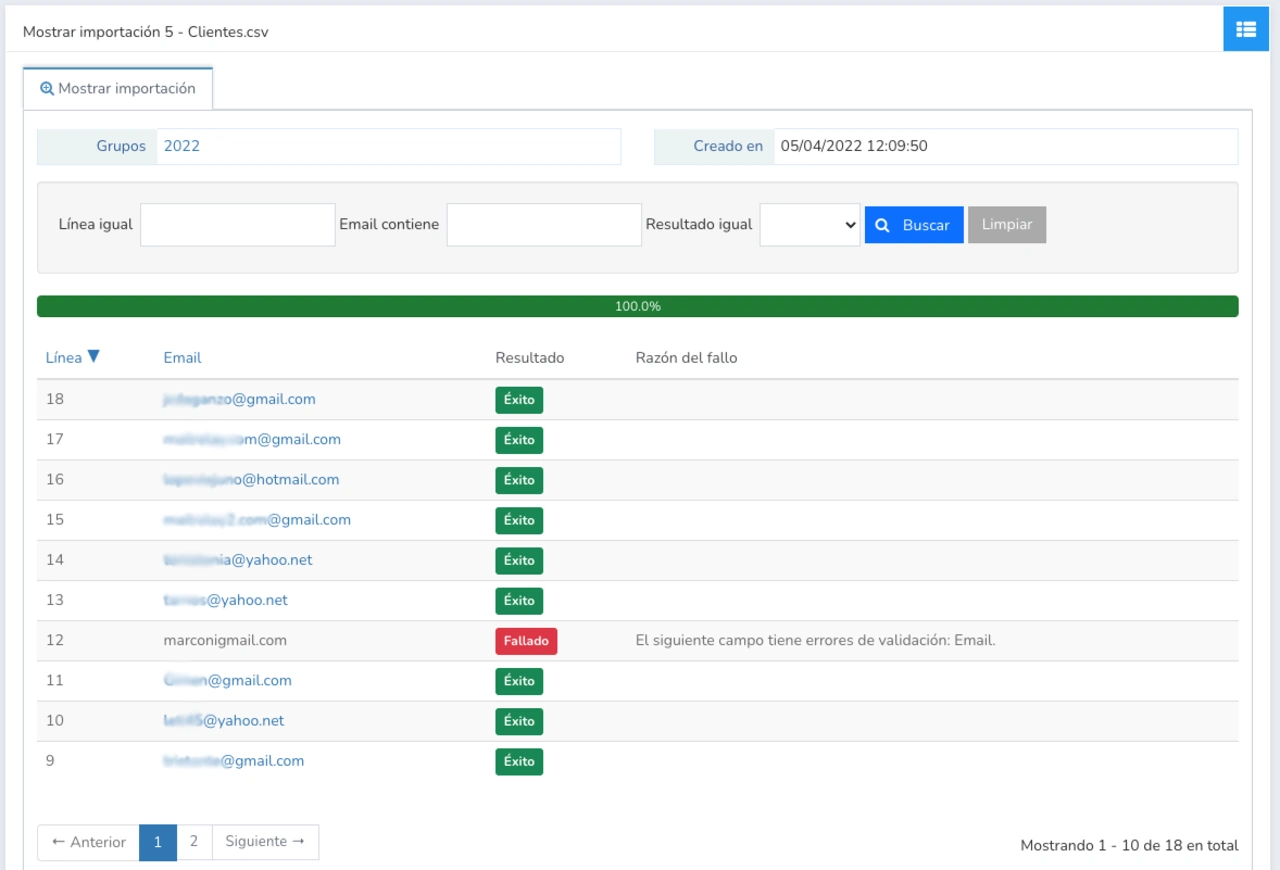Open email link on line 18
This screenshot has width=1280, height=870.
239,399
